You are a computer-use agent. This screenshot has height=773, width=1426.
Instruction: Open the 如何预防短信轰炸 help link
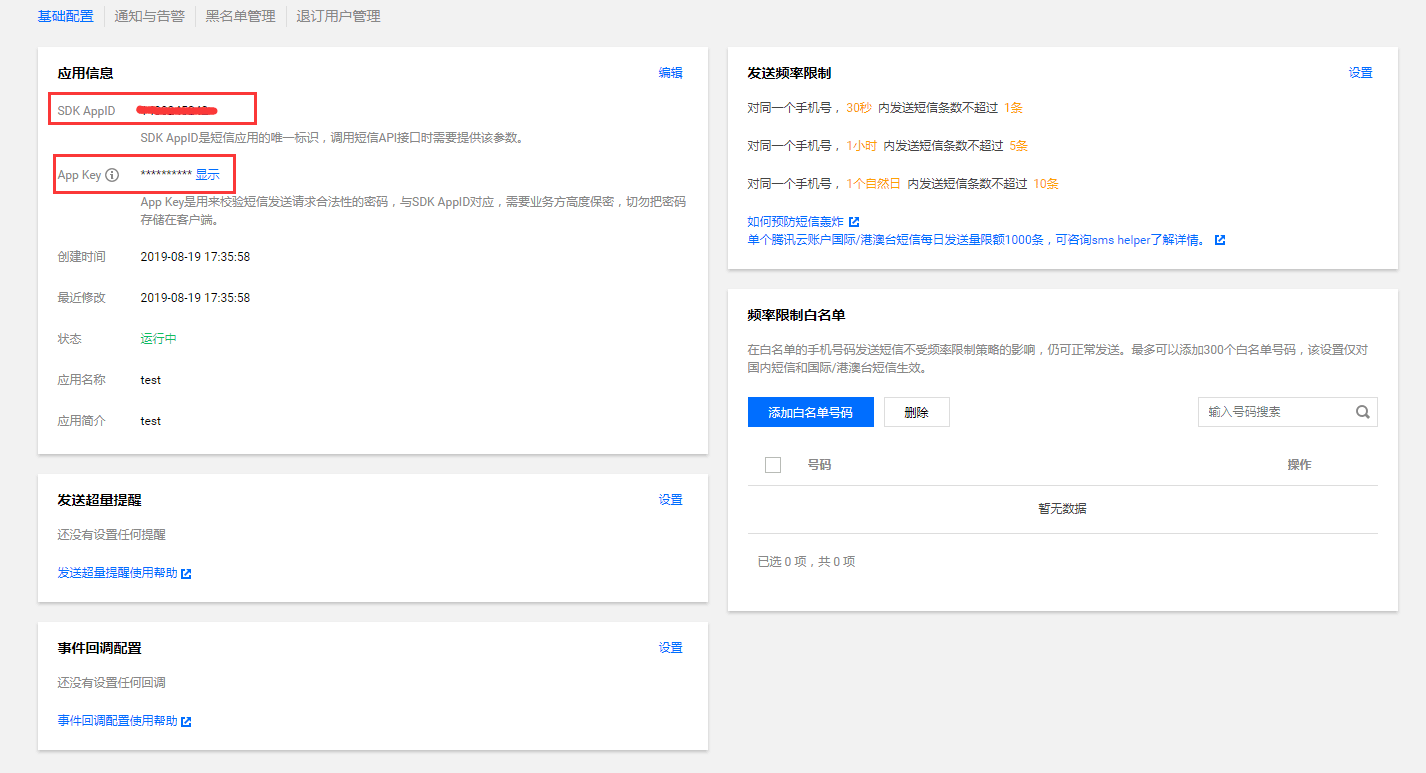[x=795, y=222]
